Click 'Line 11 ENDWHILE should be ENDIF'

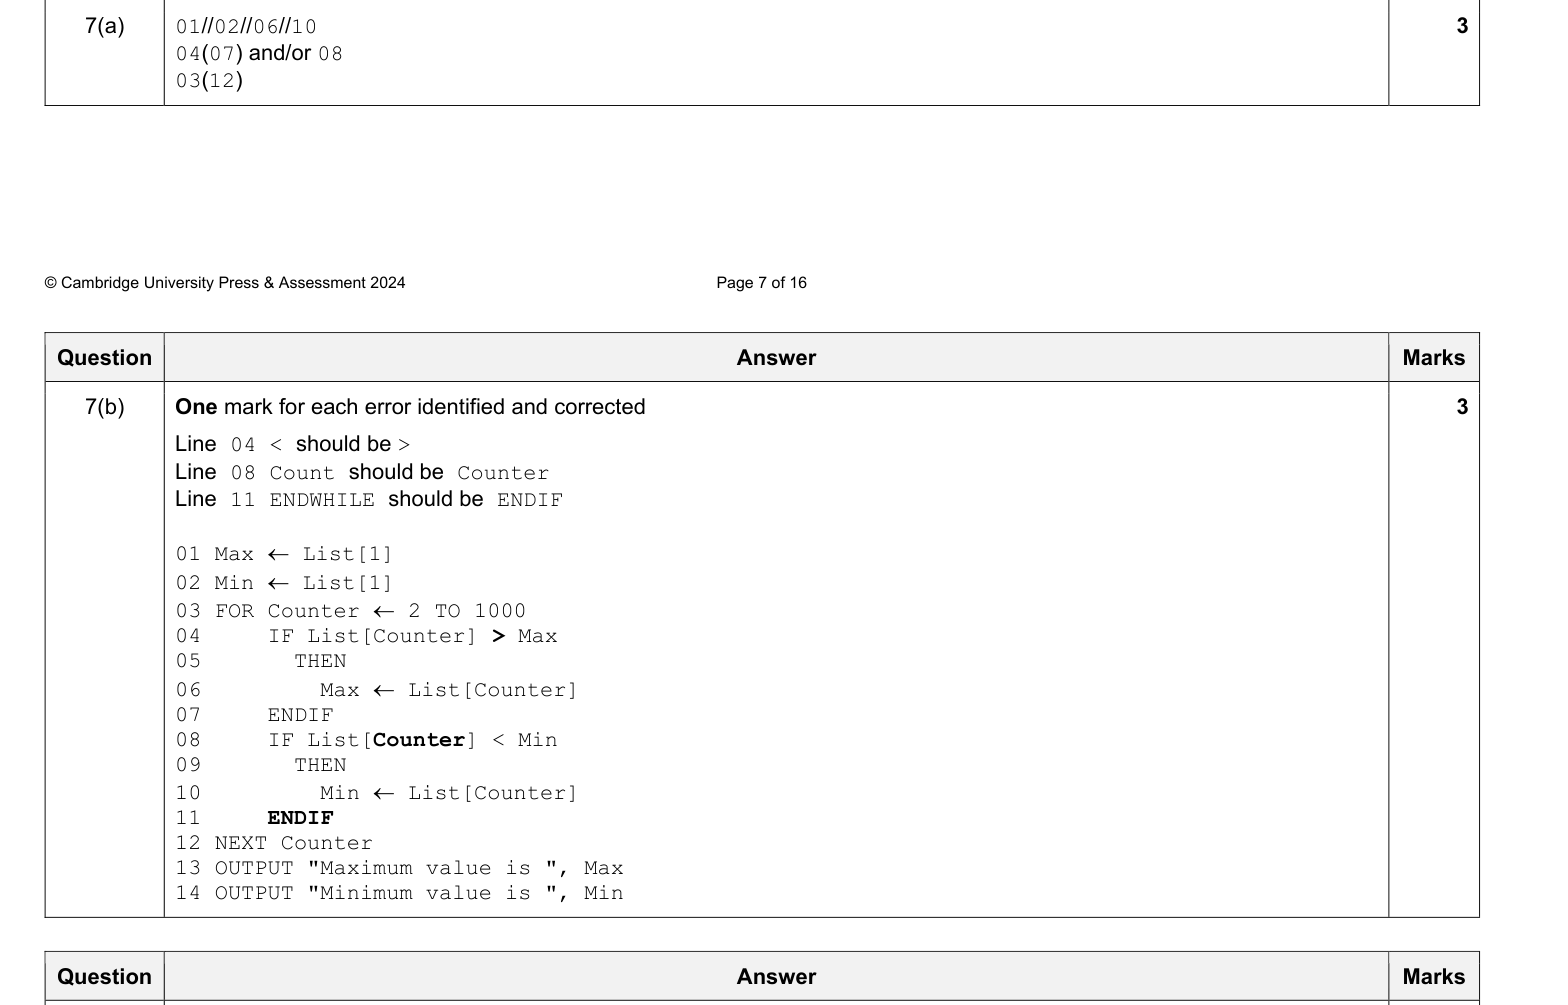[369, 499]
